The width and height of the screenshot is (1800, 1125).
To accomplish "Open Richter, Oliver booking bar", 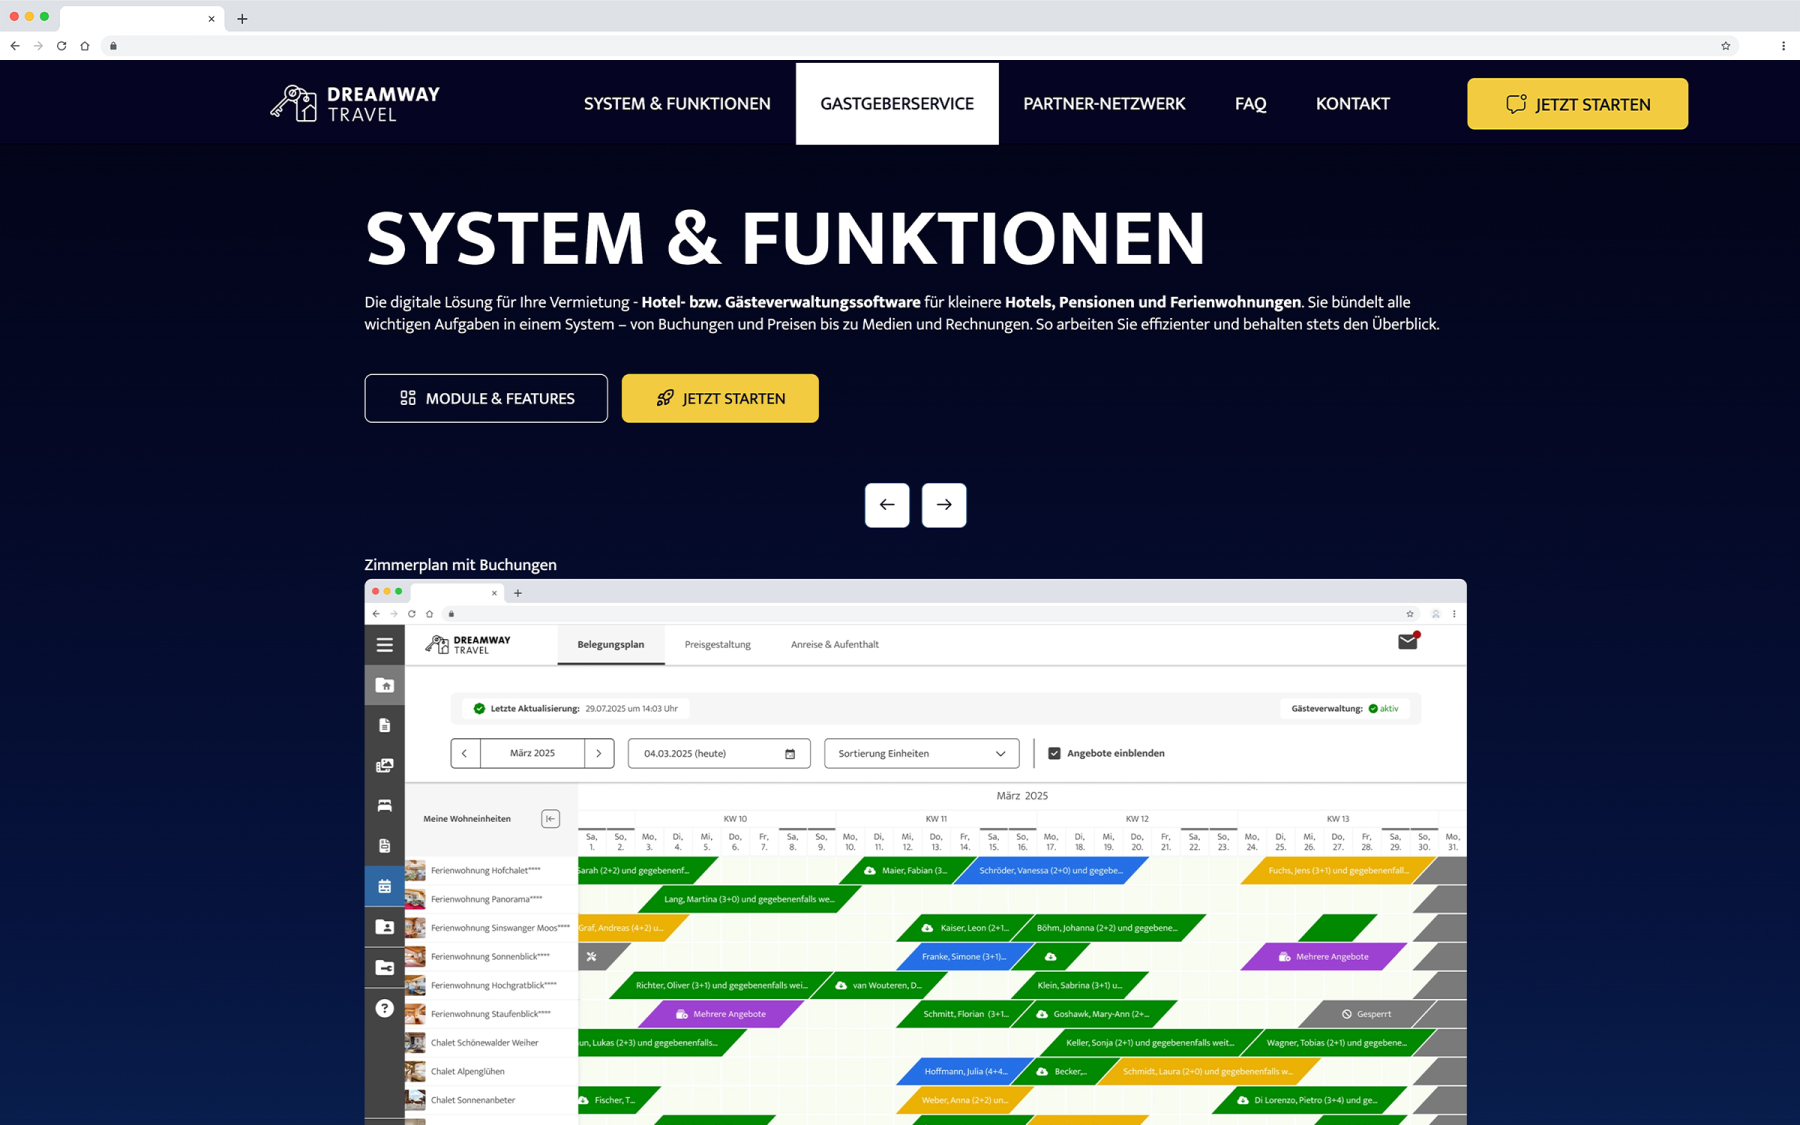I will coord(720,986).
